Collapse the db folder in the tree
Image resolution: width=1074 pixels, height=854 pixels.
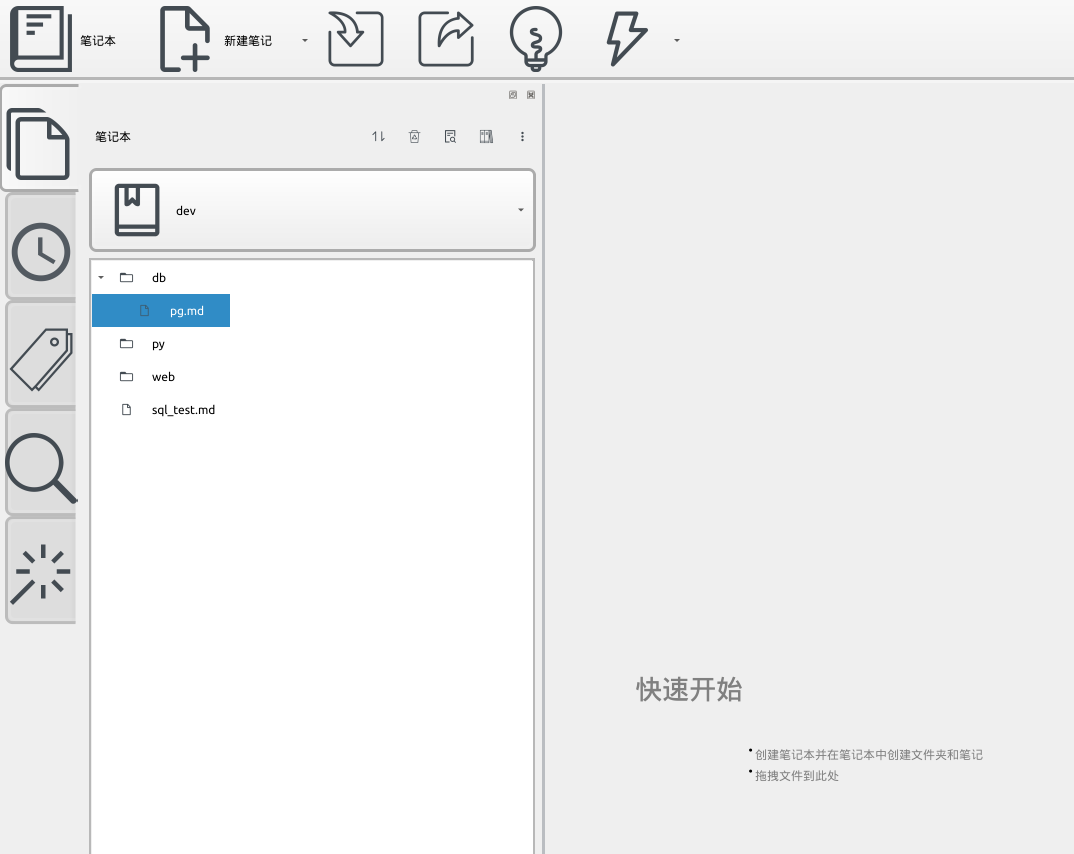pyautogui.click(x=100, y=277)
